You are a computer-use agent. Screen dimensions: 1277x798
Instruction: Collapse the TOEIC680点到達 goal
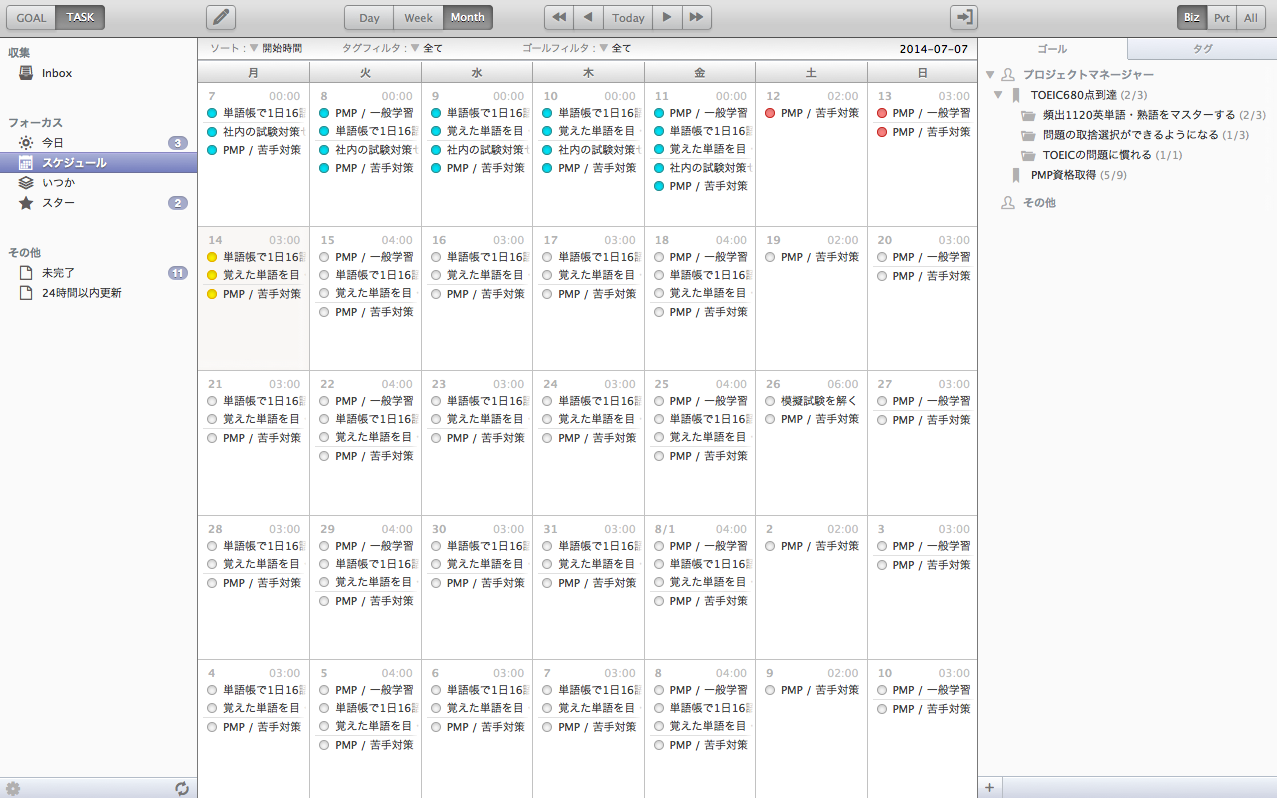coord(998,95)
